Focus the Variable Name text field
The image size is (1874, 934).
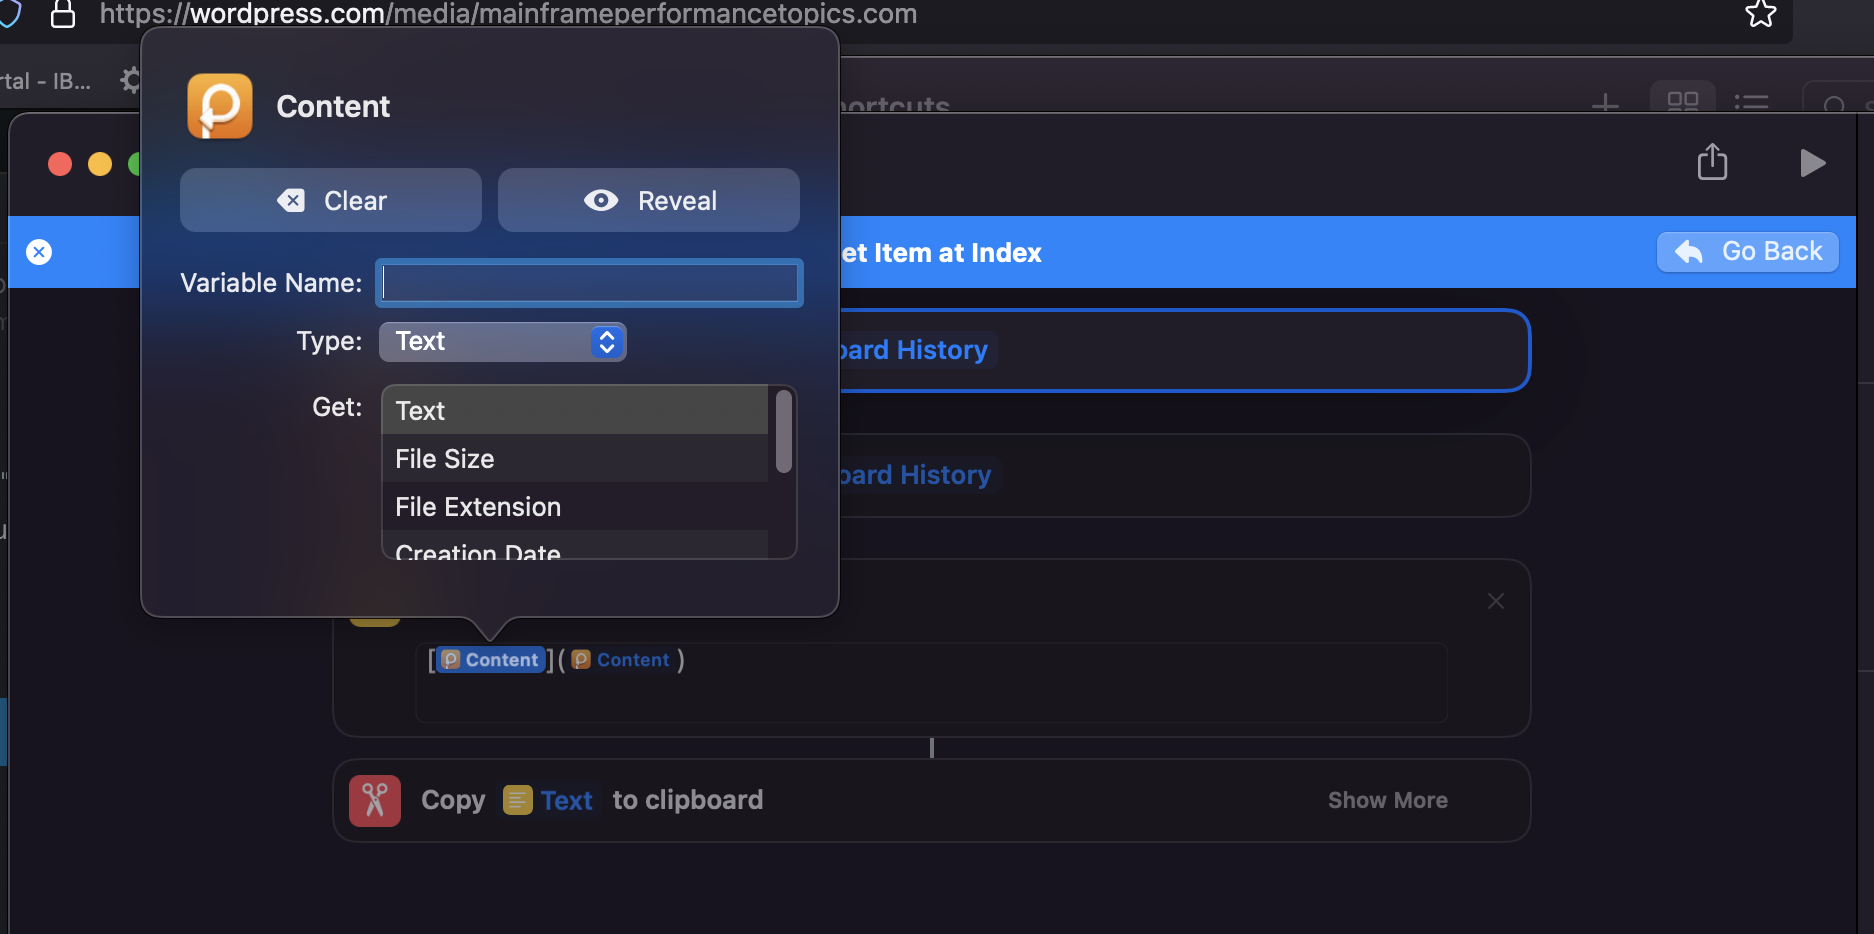pyautogui.click(x=590, y=283)
